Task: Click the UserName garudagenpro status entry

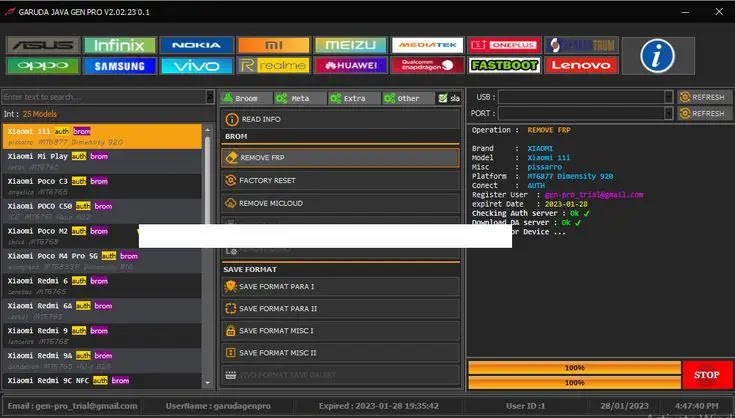Action: coord(218,406)
